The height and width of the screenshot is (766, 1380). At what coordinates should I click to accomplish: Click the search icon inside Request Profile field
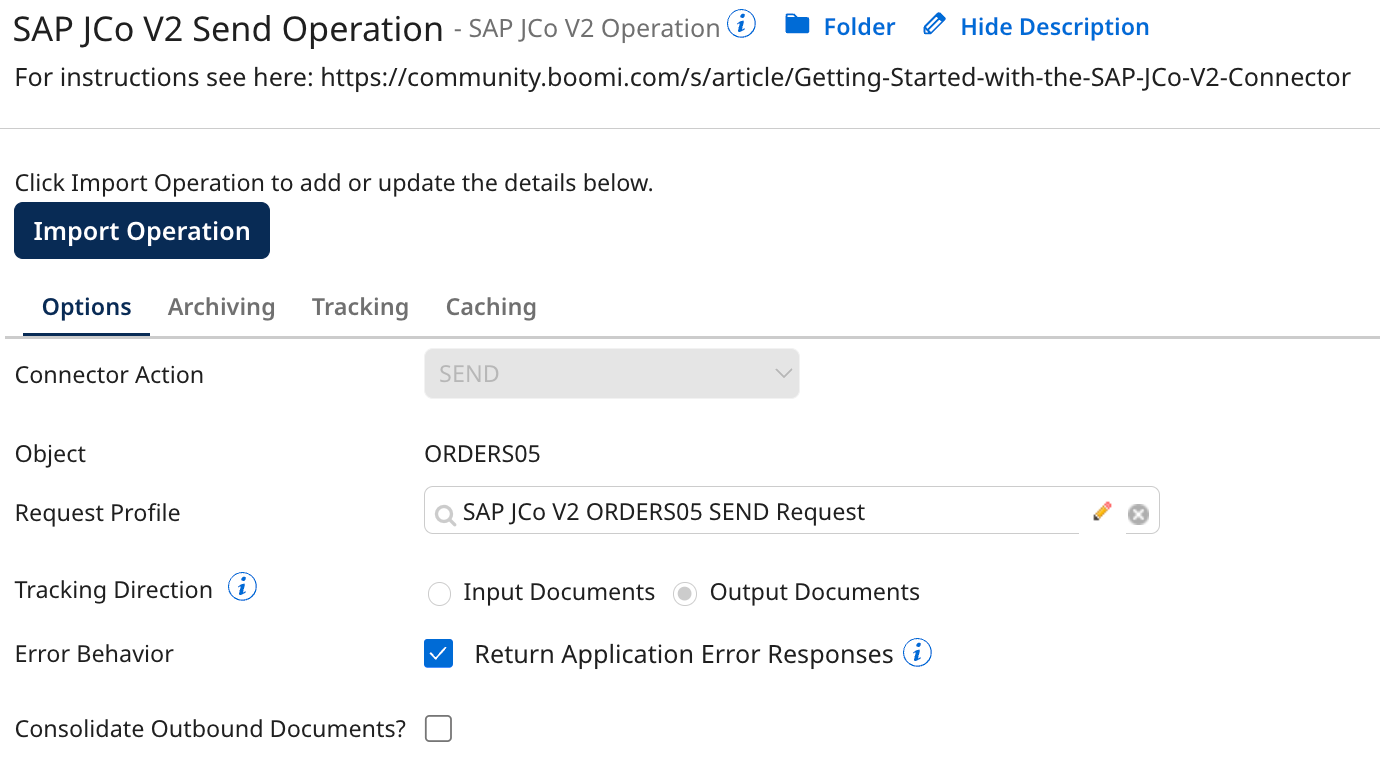coord(444,512)
